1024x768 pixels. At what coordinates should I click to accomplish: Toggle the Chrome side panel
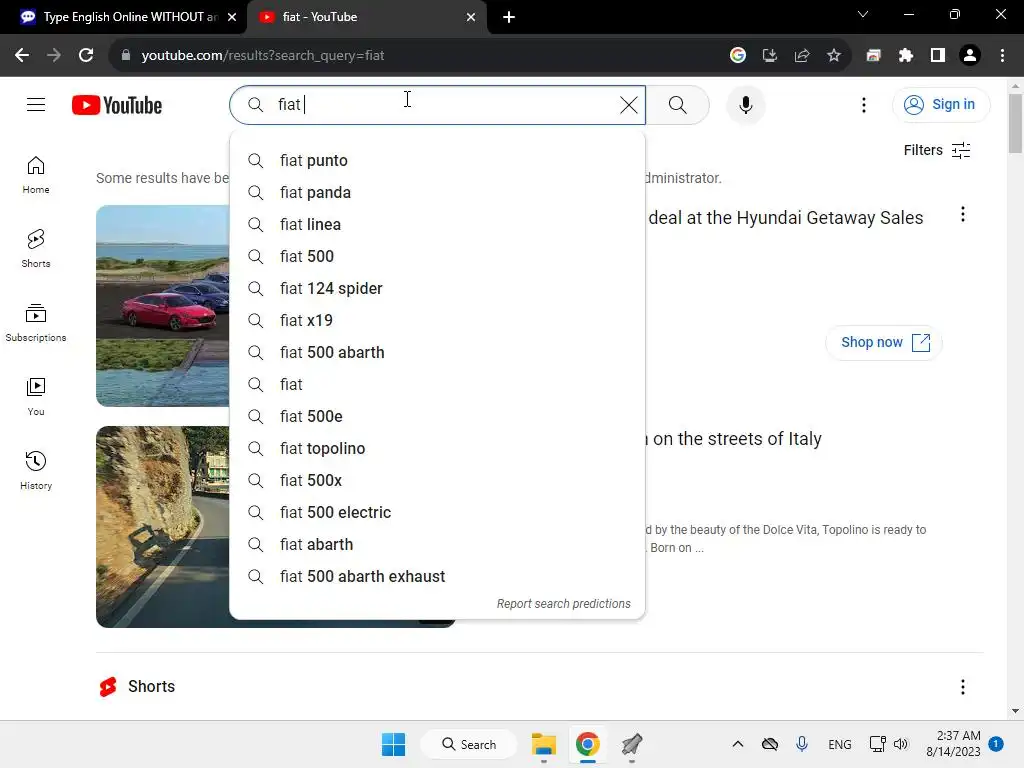coord(938,56)
